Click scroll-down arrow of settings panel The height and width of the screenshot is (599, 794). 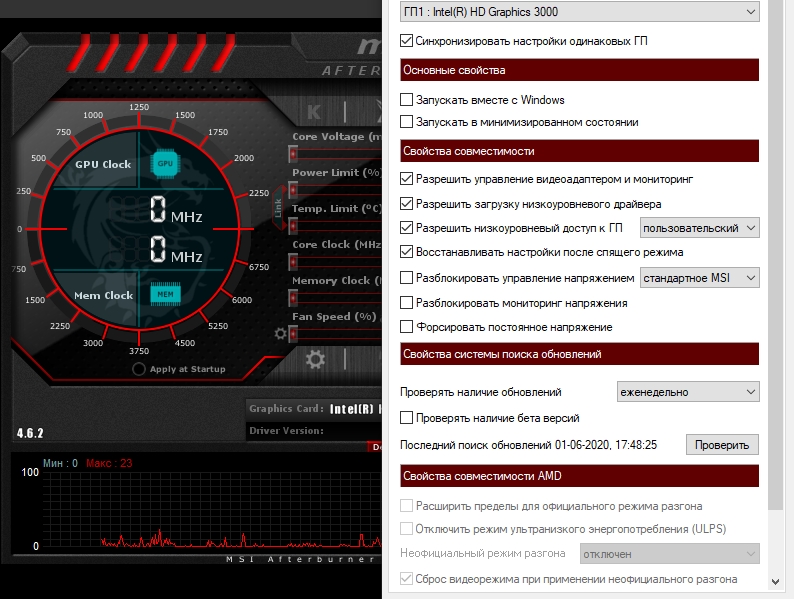click(775, 582)
